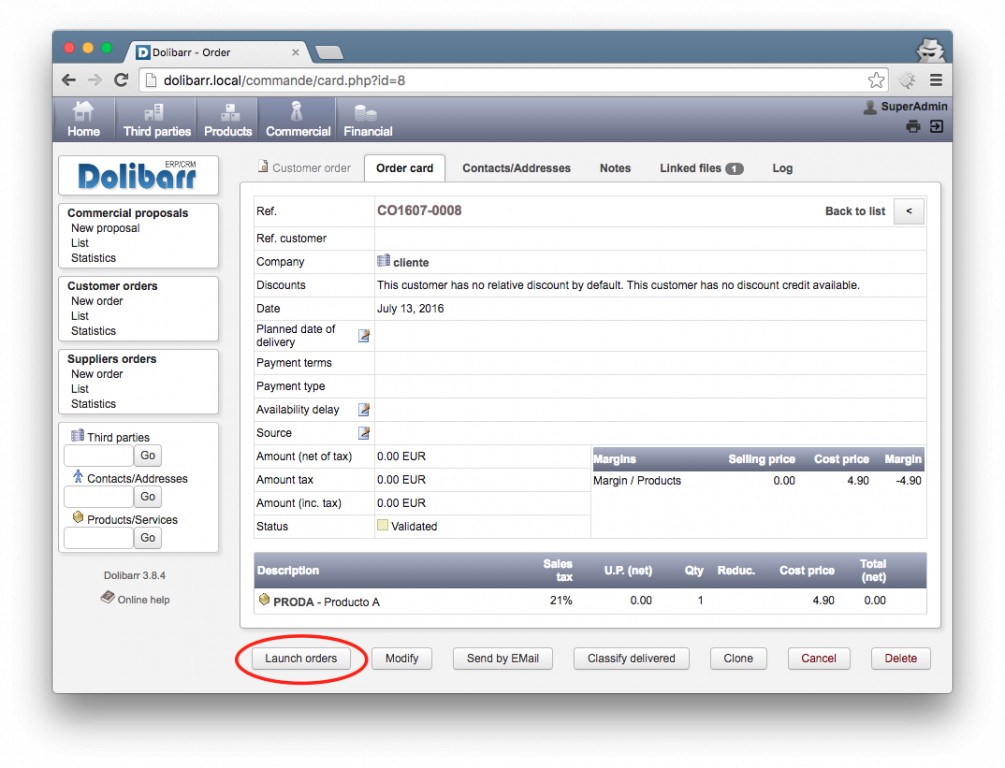Open New order under Suppliers orders
This screenshot has width=1005, height=768.
point(97,374)
